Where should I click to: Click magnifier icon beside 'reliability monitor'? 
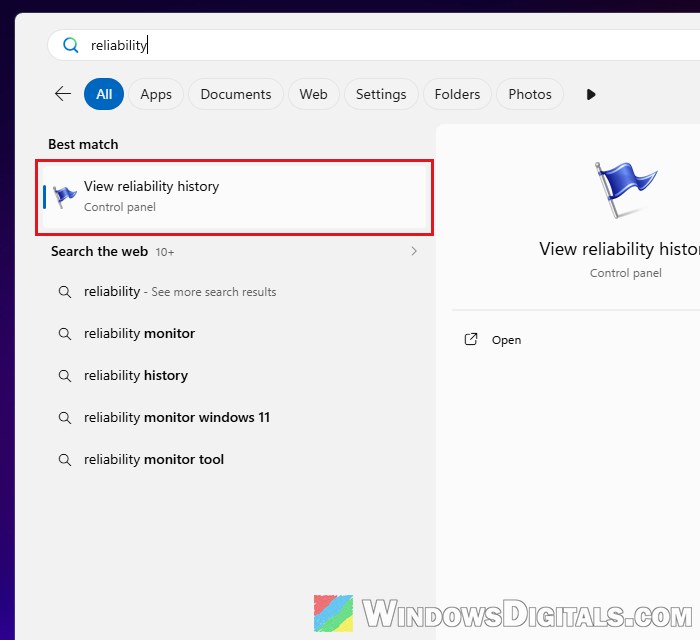65,334
